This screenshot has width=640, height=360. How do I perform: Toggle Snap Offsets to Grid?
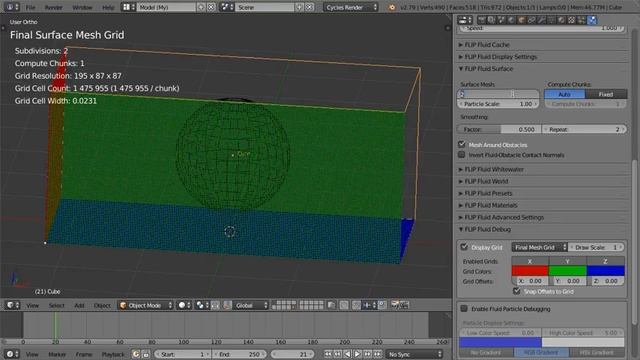tap(517, 291)
